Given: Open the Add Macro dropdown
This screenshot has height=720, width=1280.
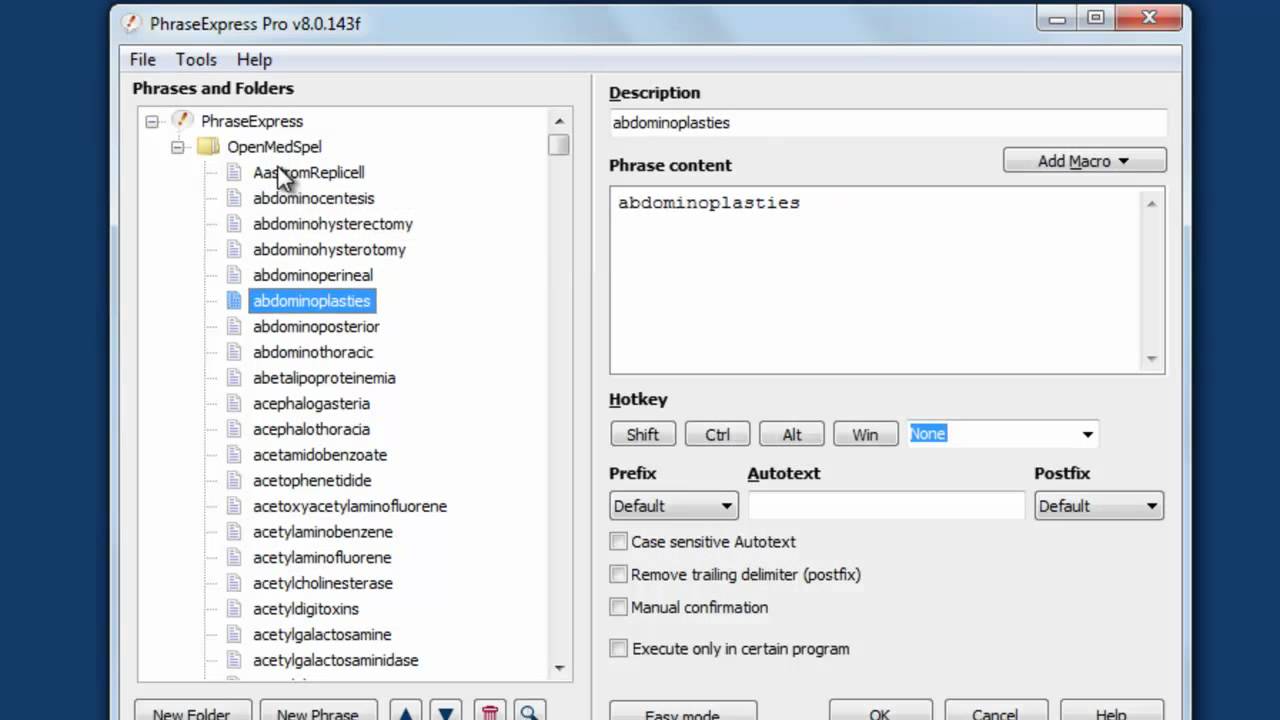Looking at the screenshot, I should point(1085,161).
